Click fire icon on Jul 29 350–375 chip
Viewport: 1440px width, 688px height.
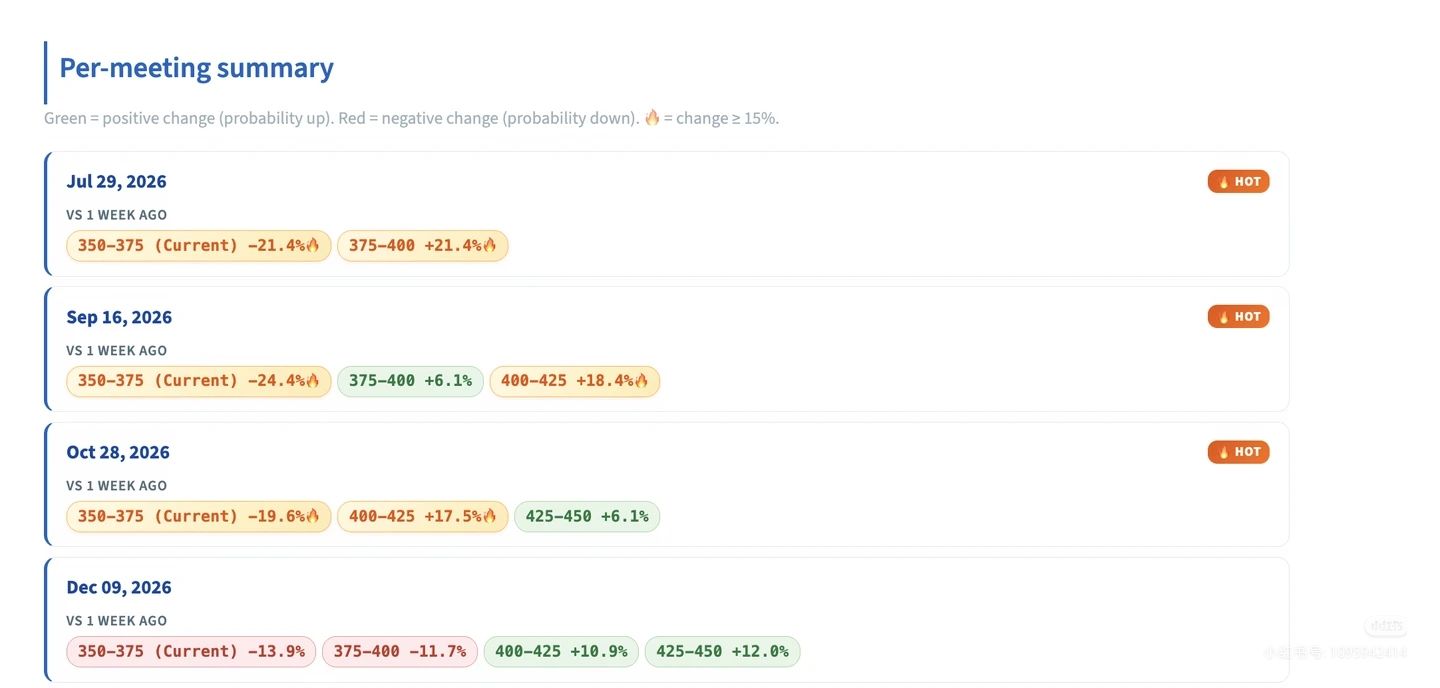click(312, 245)
